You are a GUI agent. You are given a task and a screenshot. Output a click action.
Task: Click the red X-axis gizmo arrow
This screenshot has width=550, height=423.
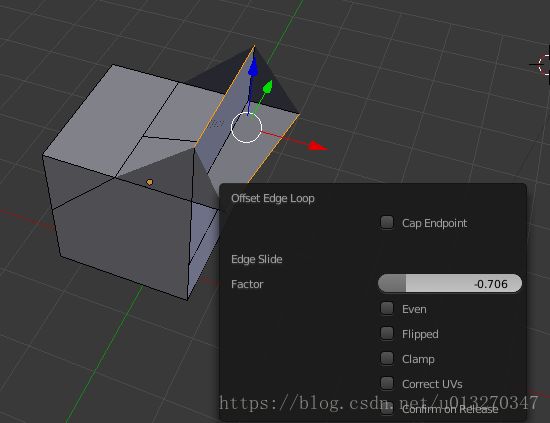click(x=318, y=146)
